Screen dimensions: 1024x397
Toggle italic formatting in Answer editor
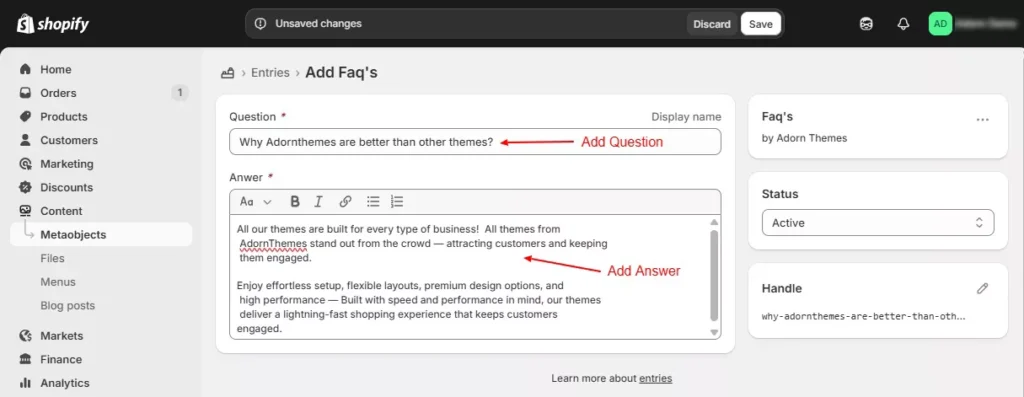[x=318, y=202]
